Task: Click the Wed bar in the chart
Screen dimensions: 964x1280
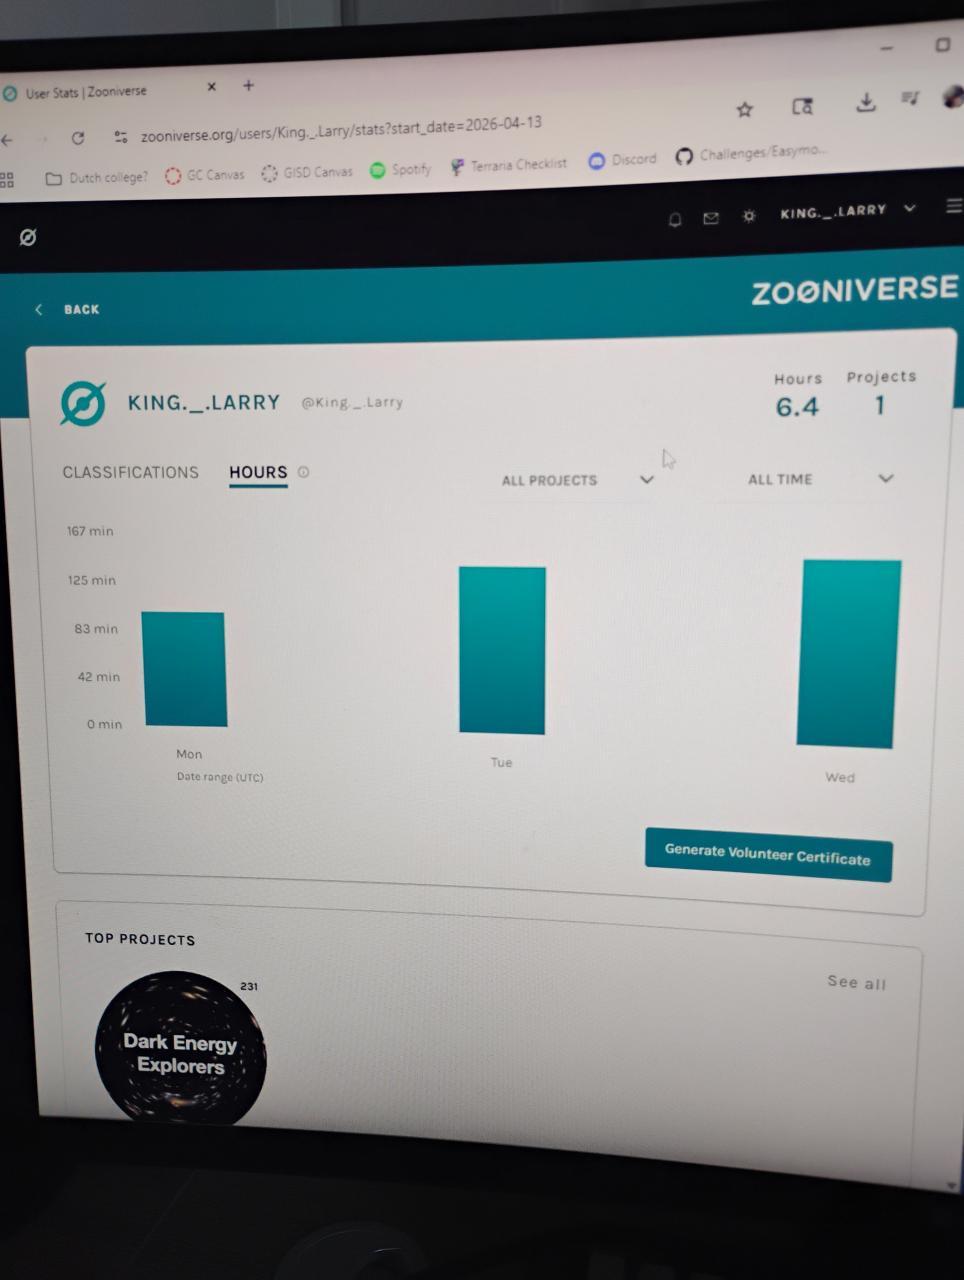Action: tap(848, 654)
